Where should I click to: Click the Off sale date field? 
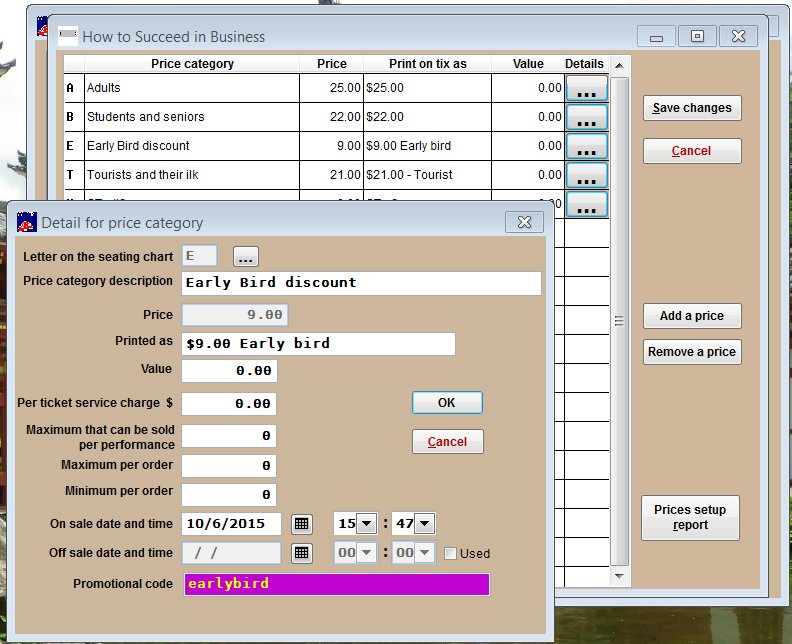(231, 553)
